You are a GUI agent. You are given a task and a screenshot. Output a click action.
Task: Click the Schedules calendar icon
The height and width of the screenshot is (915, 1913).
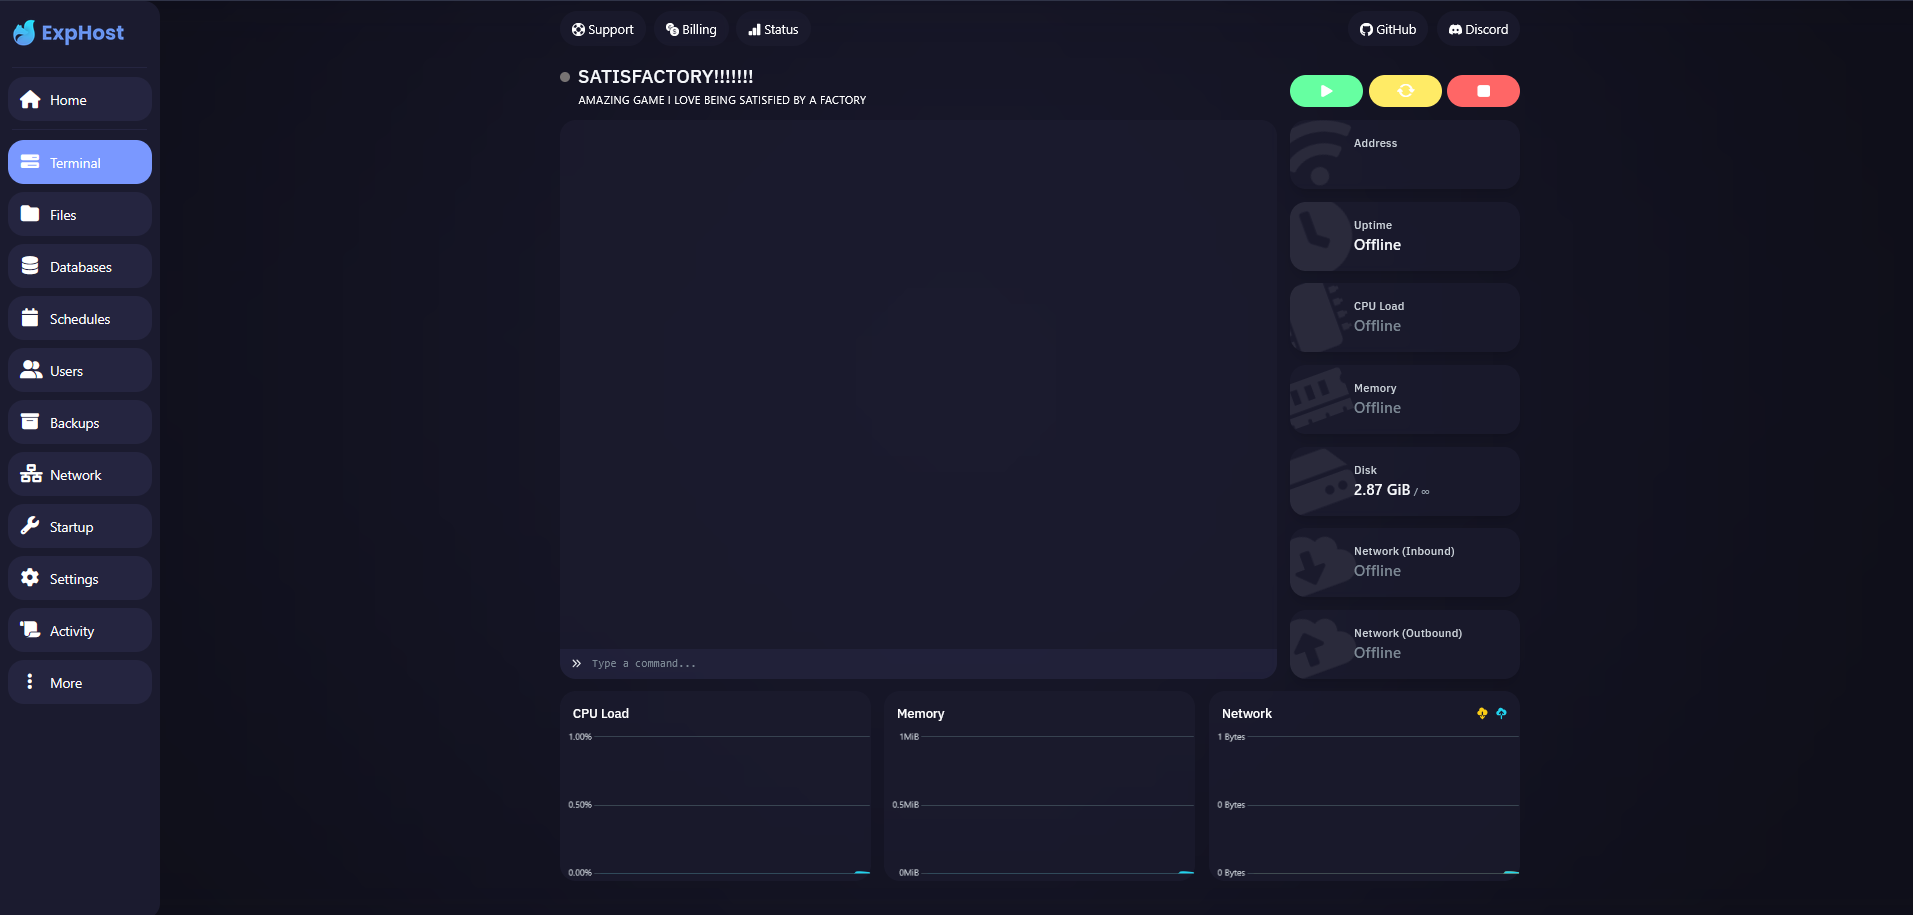pyautogui.click(x=30, y=318)
